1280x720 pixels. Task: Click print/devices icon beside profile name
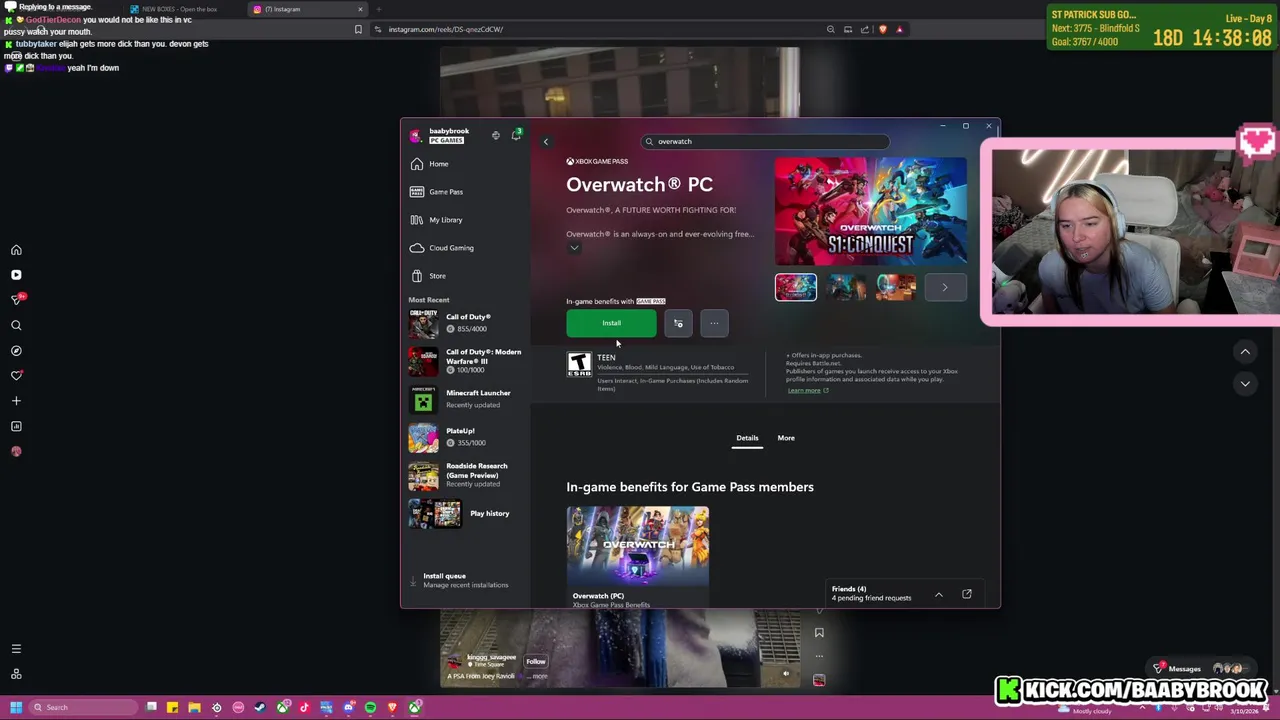point(496,135)
